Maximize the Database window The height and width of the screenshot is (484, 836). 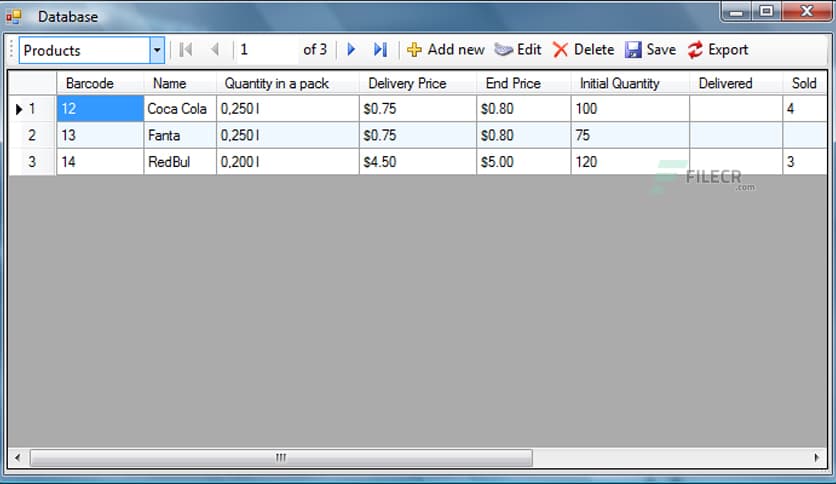[x=766, y=11]
